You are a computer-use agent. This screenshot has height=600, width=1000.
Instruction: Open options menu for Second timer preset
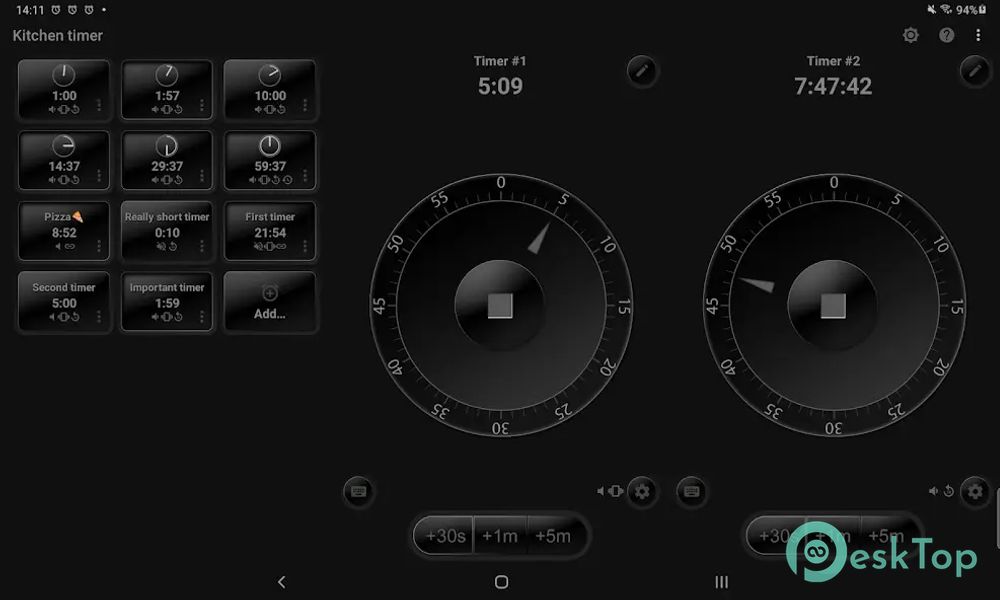point(99,316)
